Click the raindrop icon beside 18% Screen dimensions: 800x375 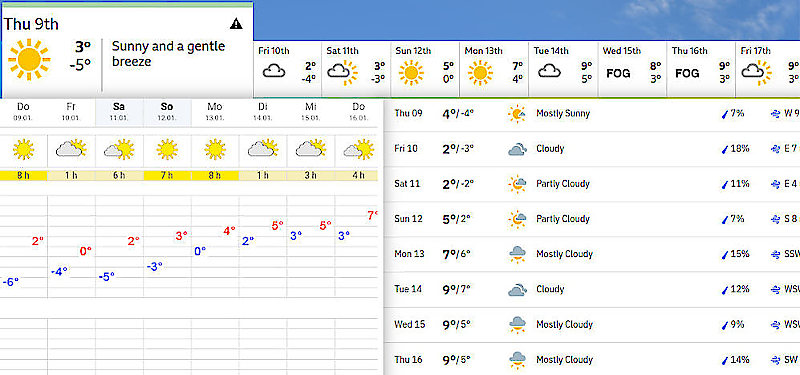pos(723,149)
